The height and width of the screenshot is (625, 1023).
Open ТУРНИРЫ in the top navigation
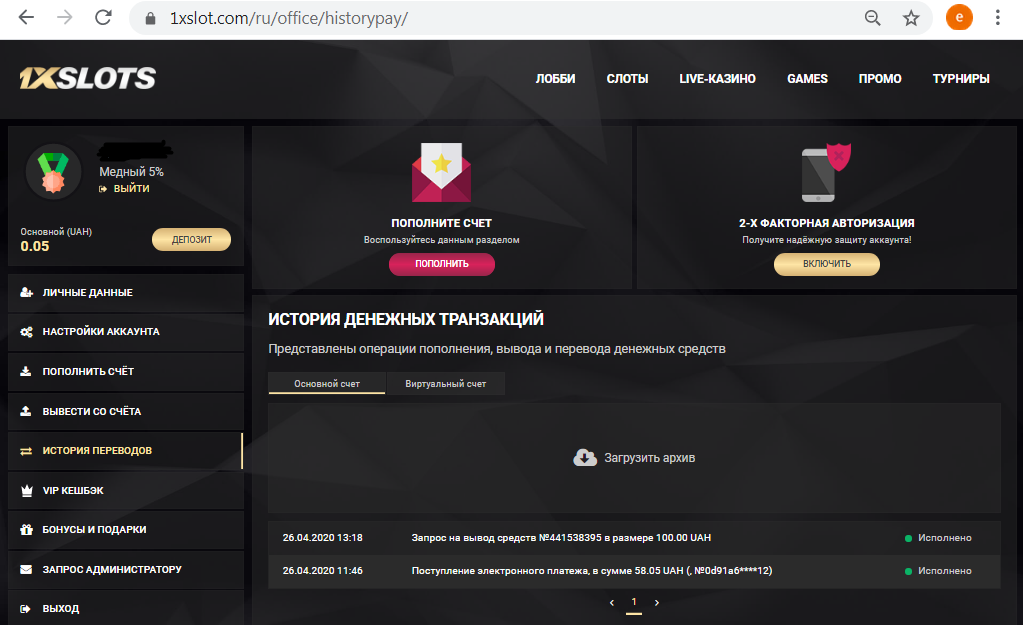coord(961,79)
